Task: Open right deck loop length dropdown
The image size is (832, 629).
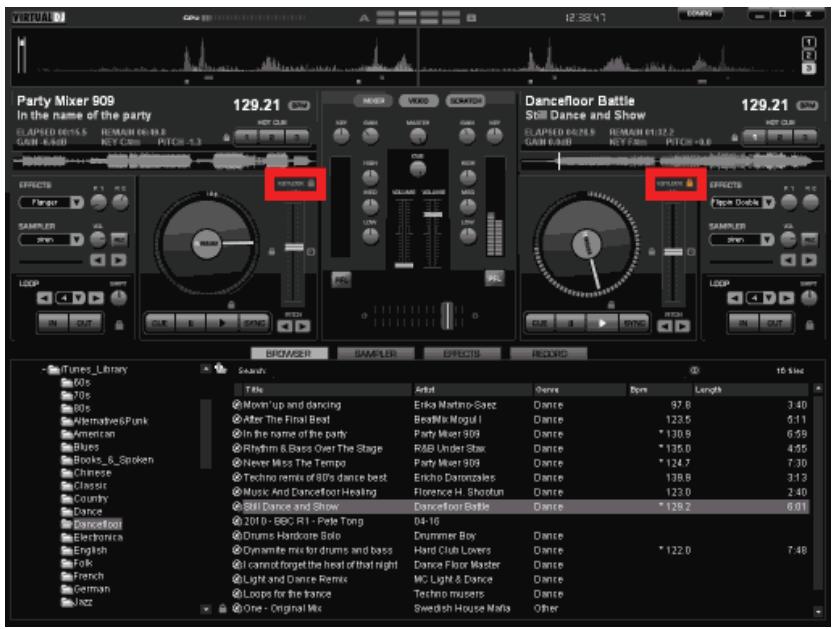Action: point(769,298)
